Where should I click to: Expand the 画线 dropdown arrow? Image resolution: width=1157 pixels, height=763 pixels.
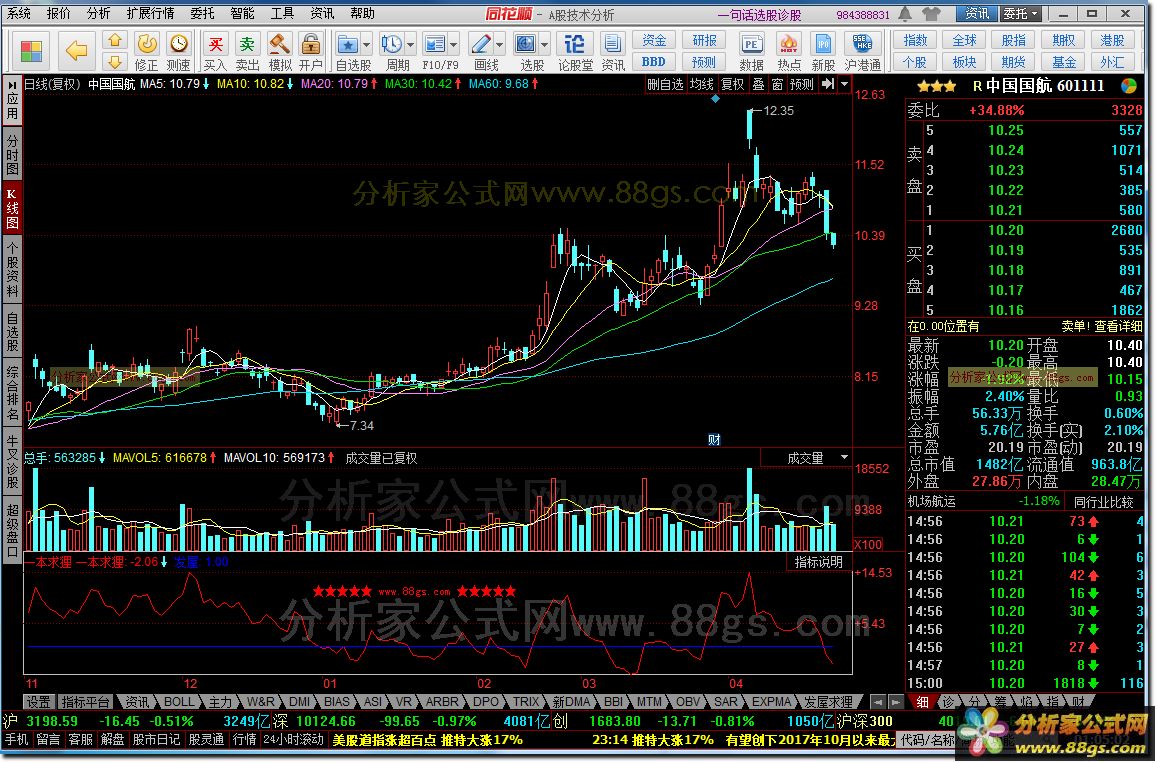499,44
